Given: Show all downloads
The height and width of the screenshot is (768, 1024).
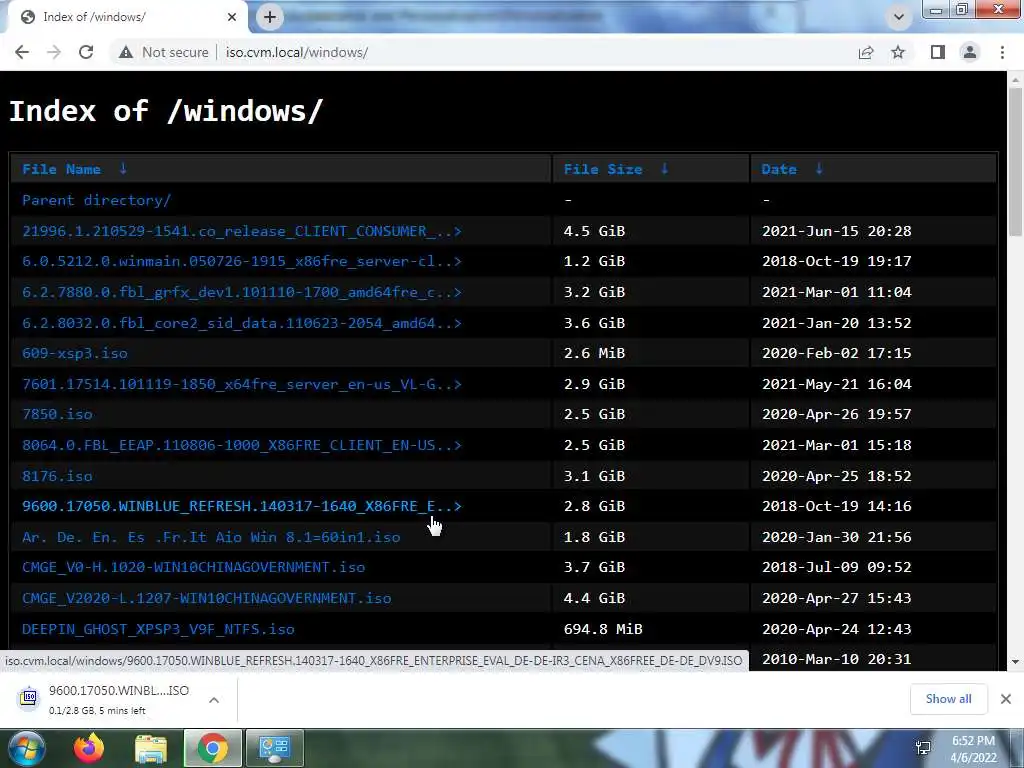Looking at the screenshot, I should tap(948, 699).
